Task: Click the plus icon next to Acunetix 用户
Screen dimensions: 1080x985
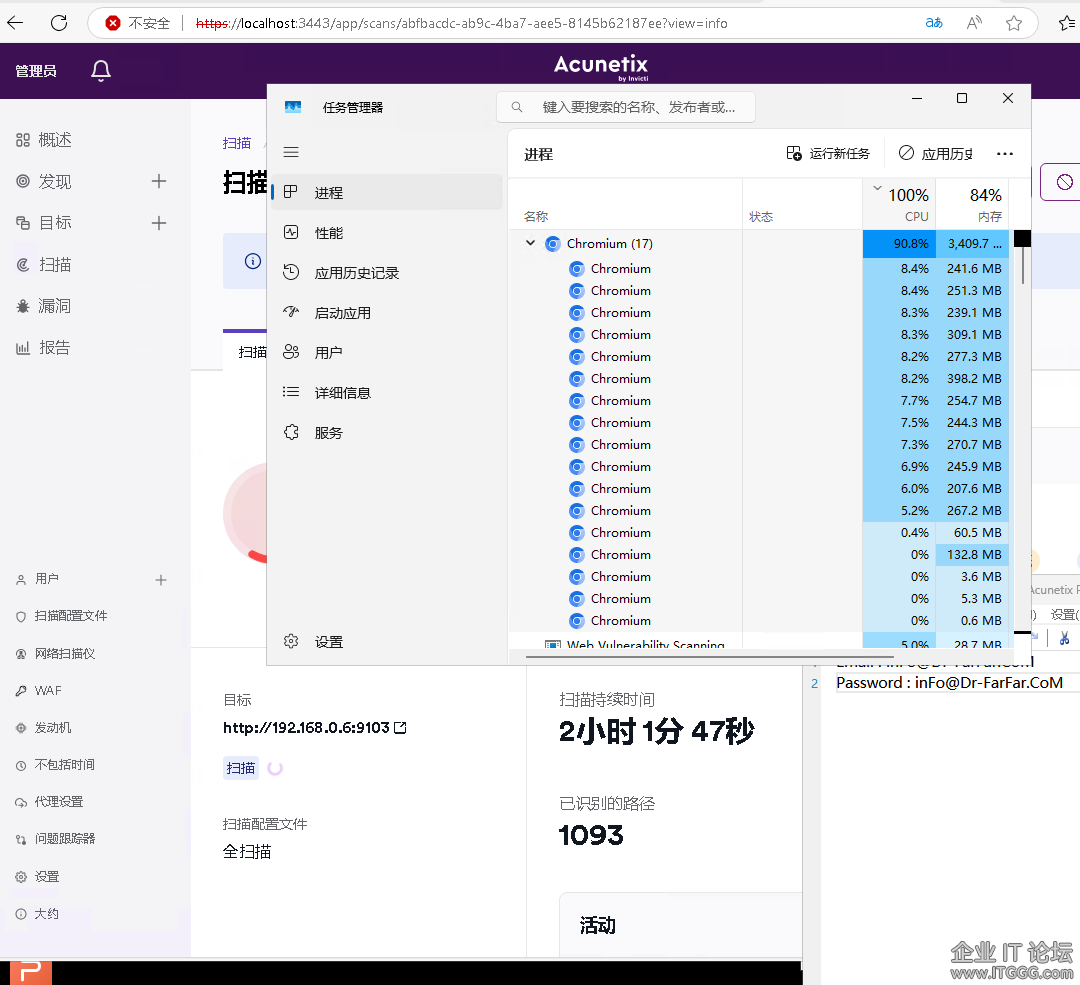Action: pyautogui.click(x=161, y=580)
